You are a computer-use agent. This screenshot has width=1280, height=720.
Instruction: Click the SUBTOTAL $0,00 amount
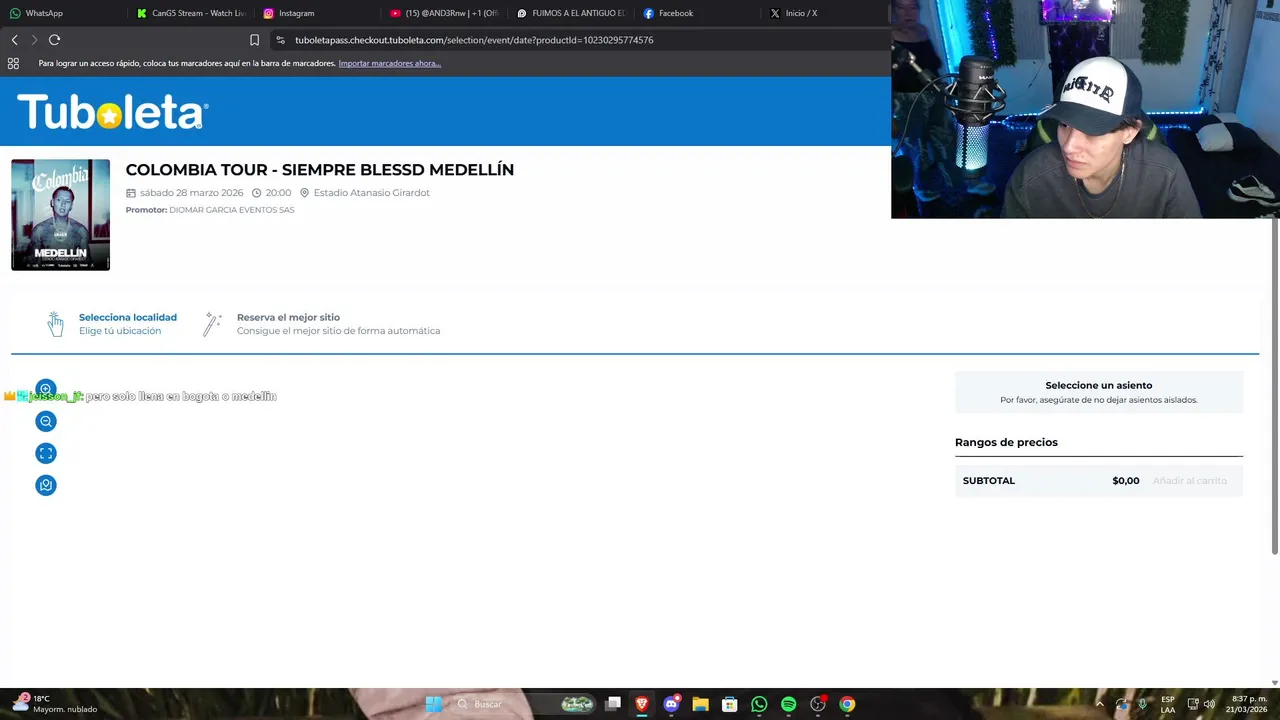tap(1126, 481)
